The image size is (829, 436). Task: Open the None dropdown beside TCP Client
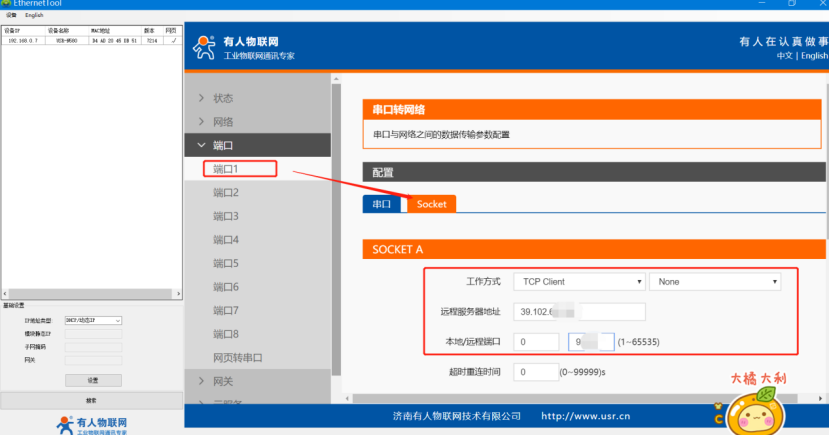pos(714,282)
